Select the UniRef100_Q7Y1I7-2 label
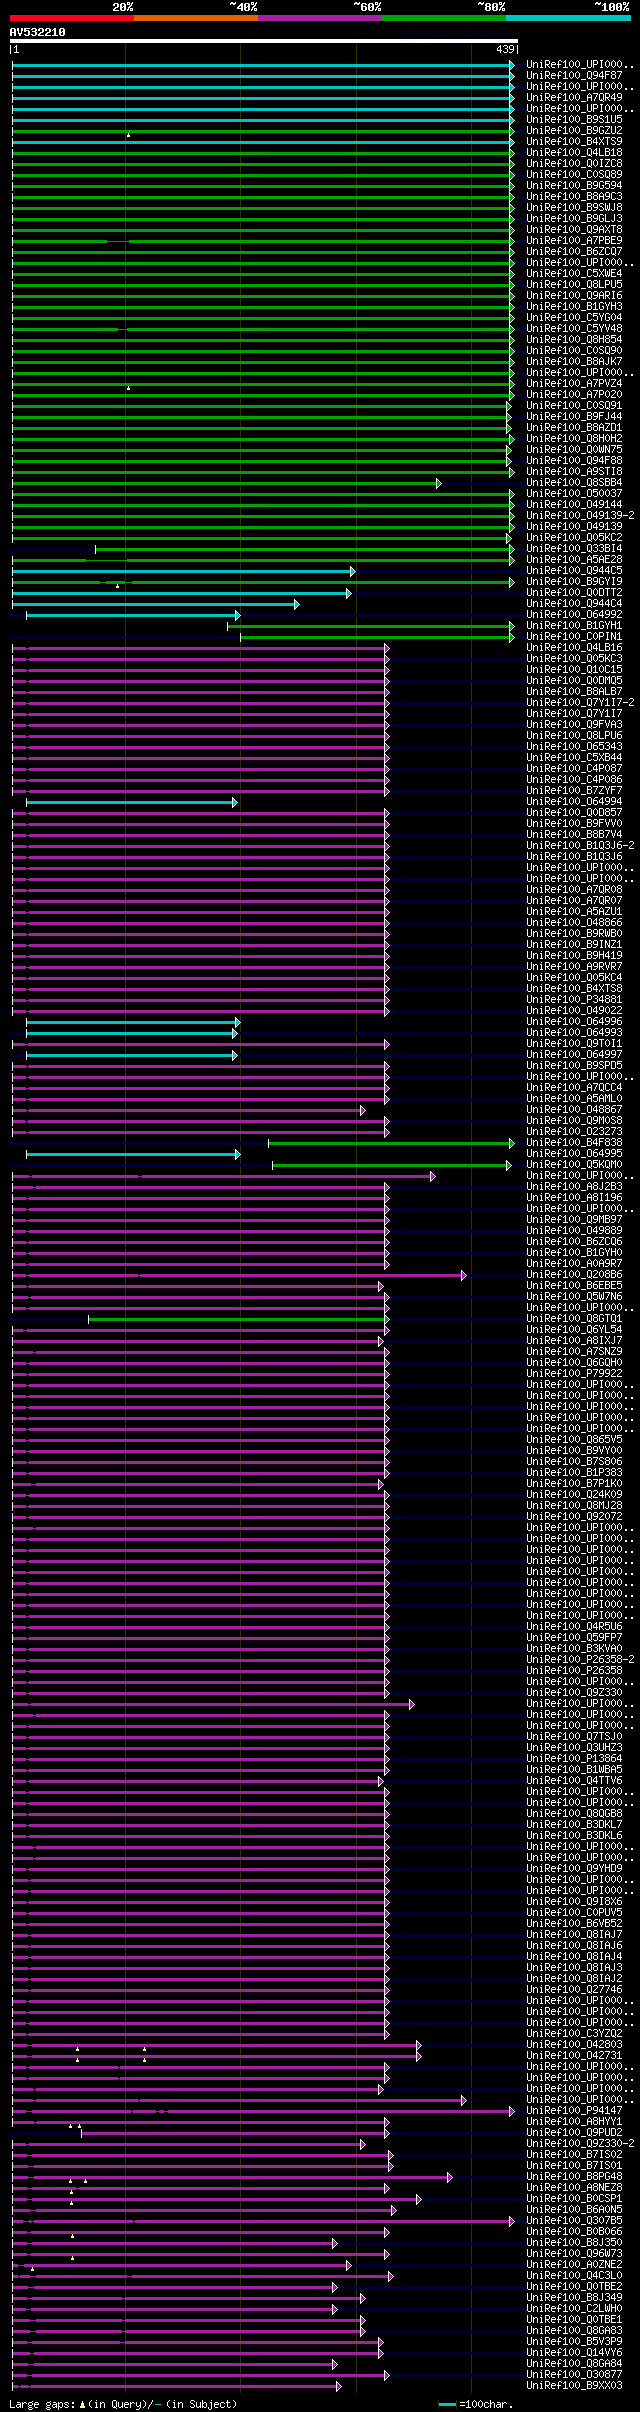 click(580, 703)
